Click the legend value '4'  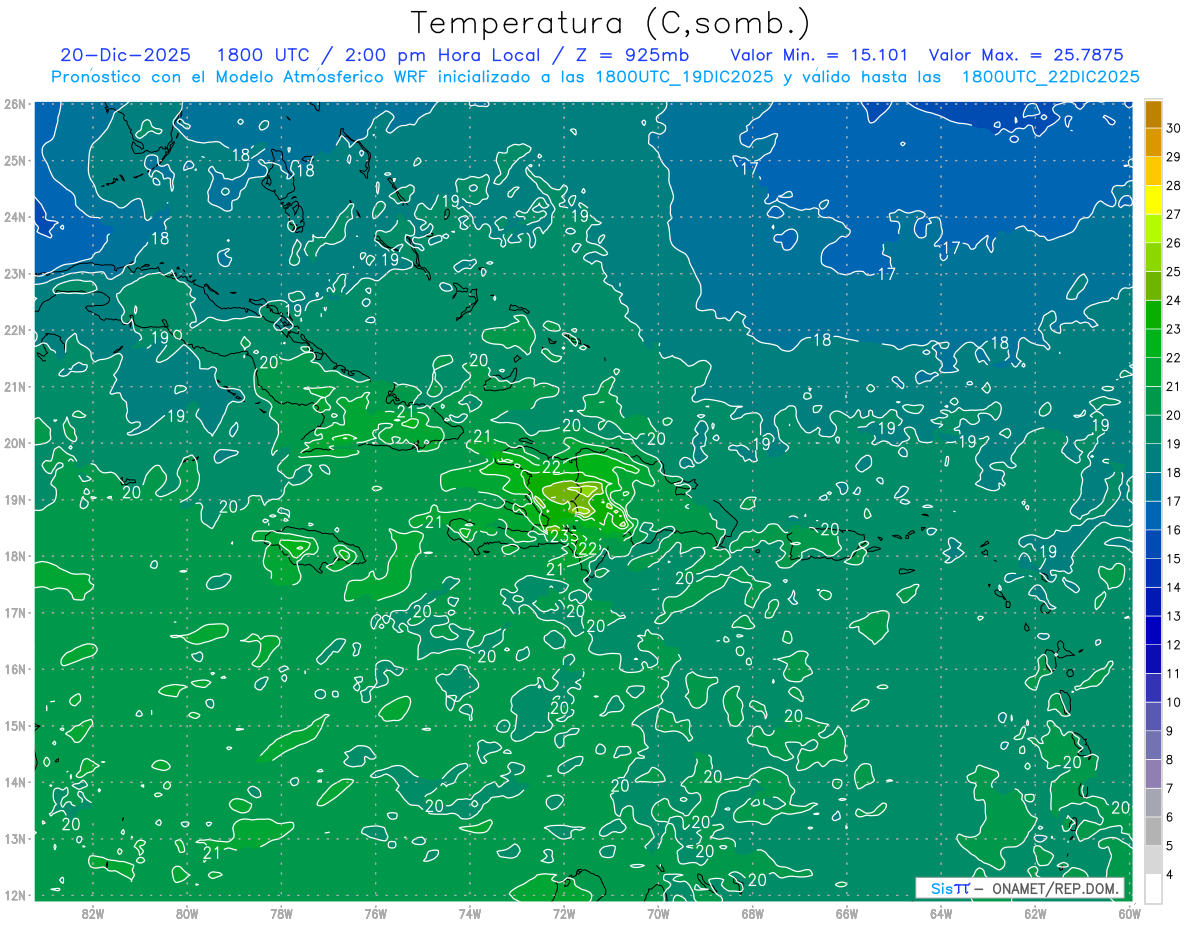click(1170, 875)
